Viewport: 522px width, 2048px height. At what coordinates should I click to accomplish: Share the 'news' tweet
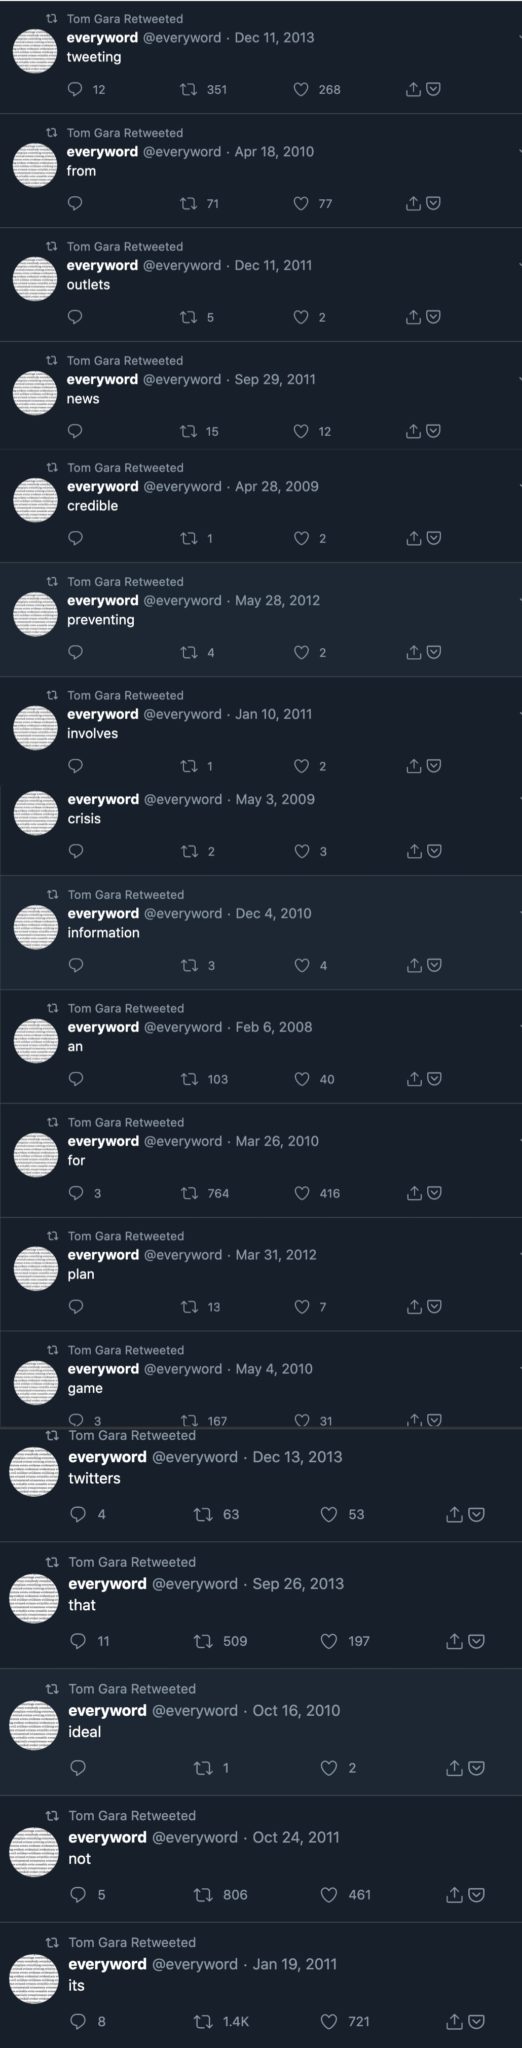point(414,432)
